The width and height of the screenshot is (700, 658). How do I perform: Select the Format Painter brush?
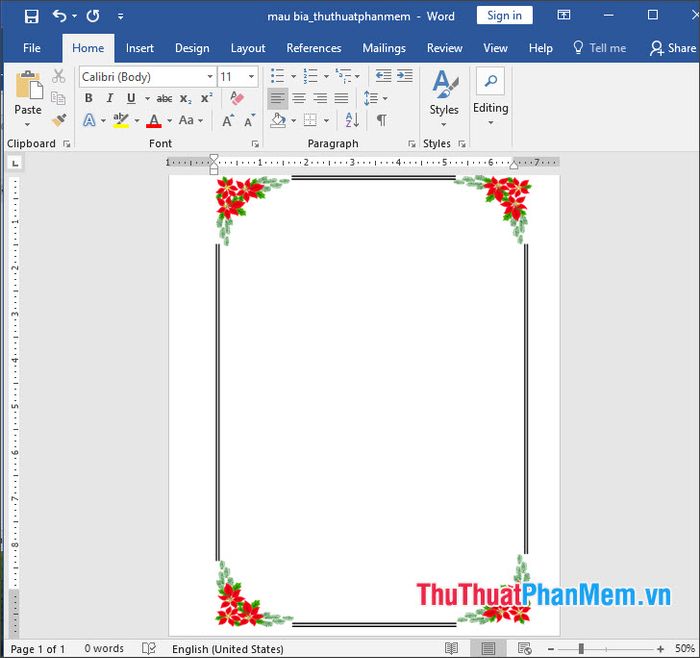(x=58, y=120)
